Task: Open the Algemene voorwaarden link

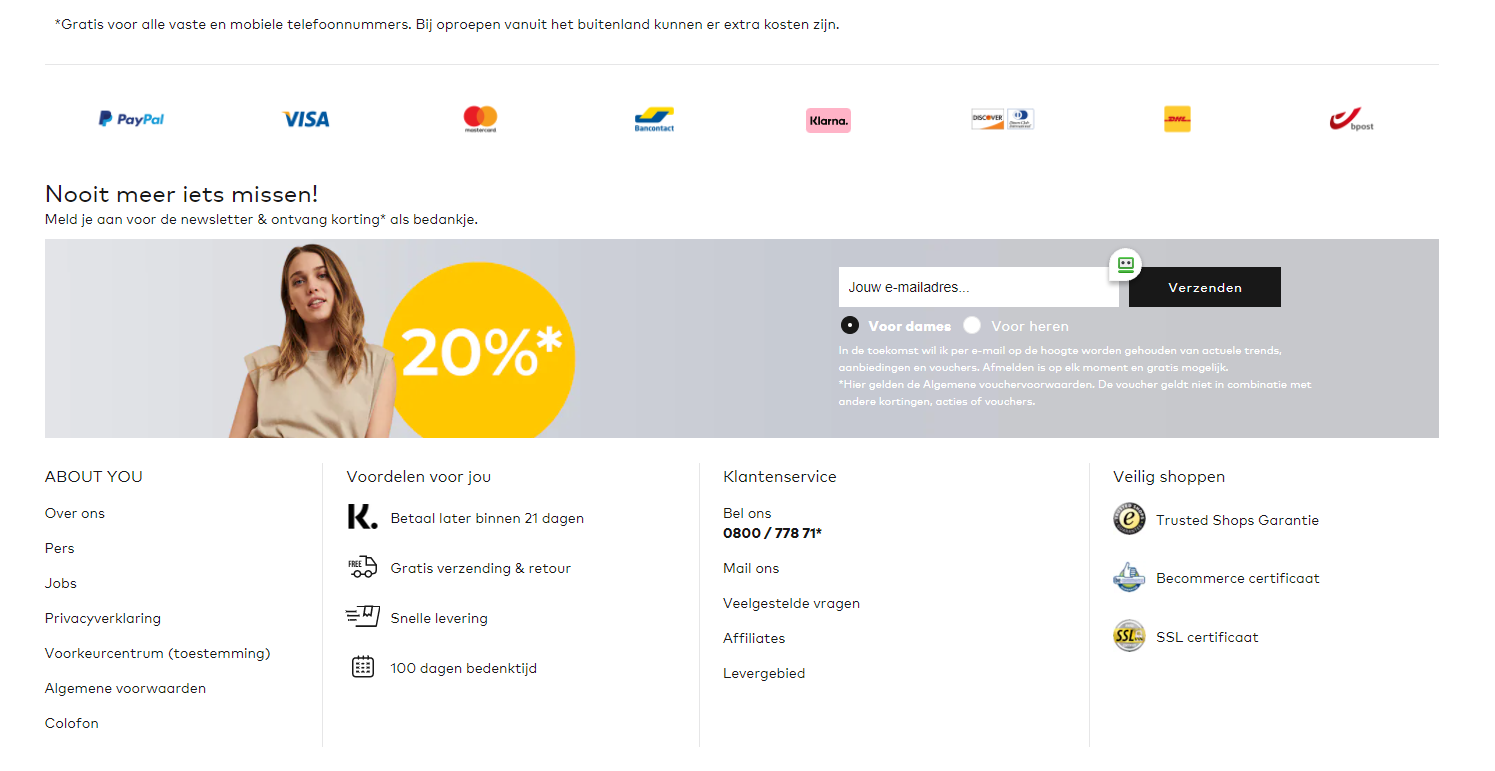Action: coord(125,688)
